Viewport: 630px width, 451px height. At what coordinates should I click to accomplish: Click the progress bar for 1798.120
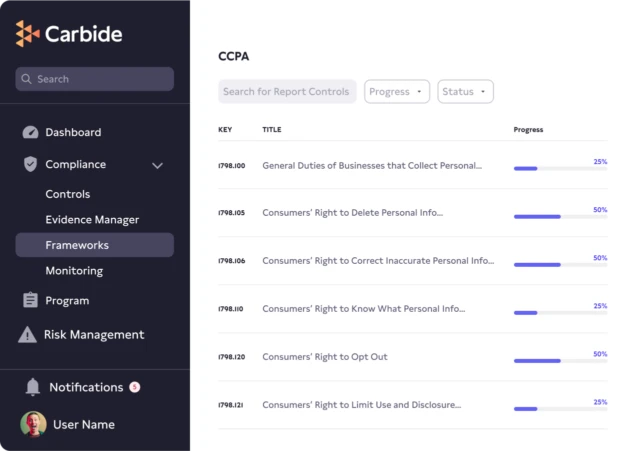pyautogui.click(x=560, y=361)
